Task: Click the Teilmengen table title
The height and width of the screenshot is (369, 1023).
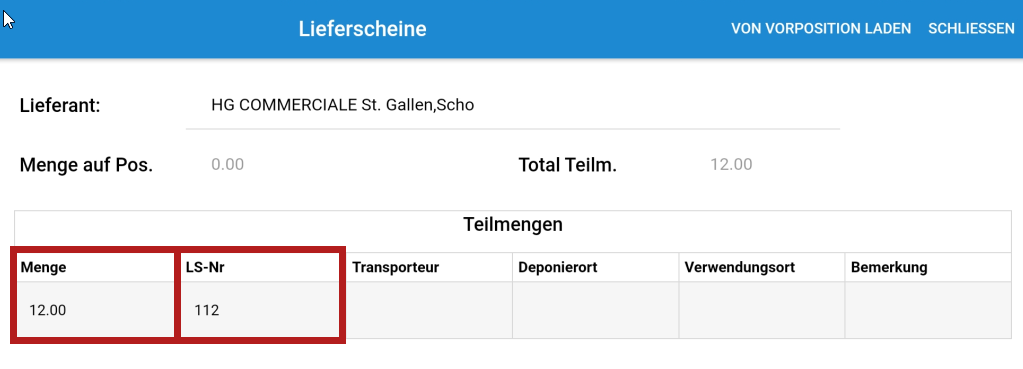Action: click(513, 225)
